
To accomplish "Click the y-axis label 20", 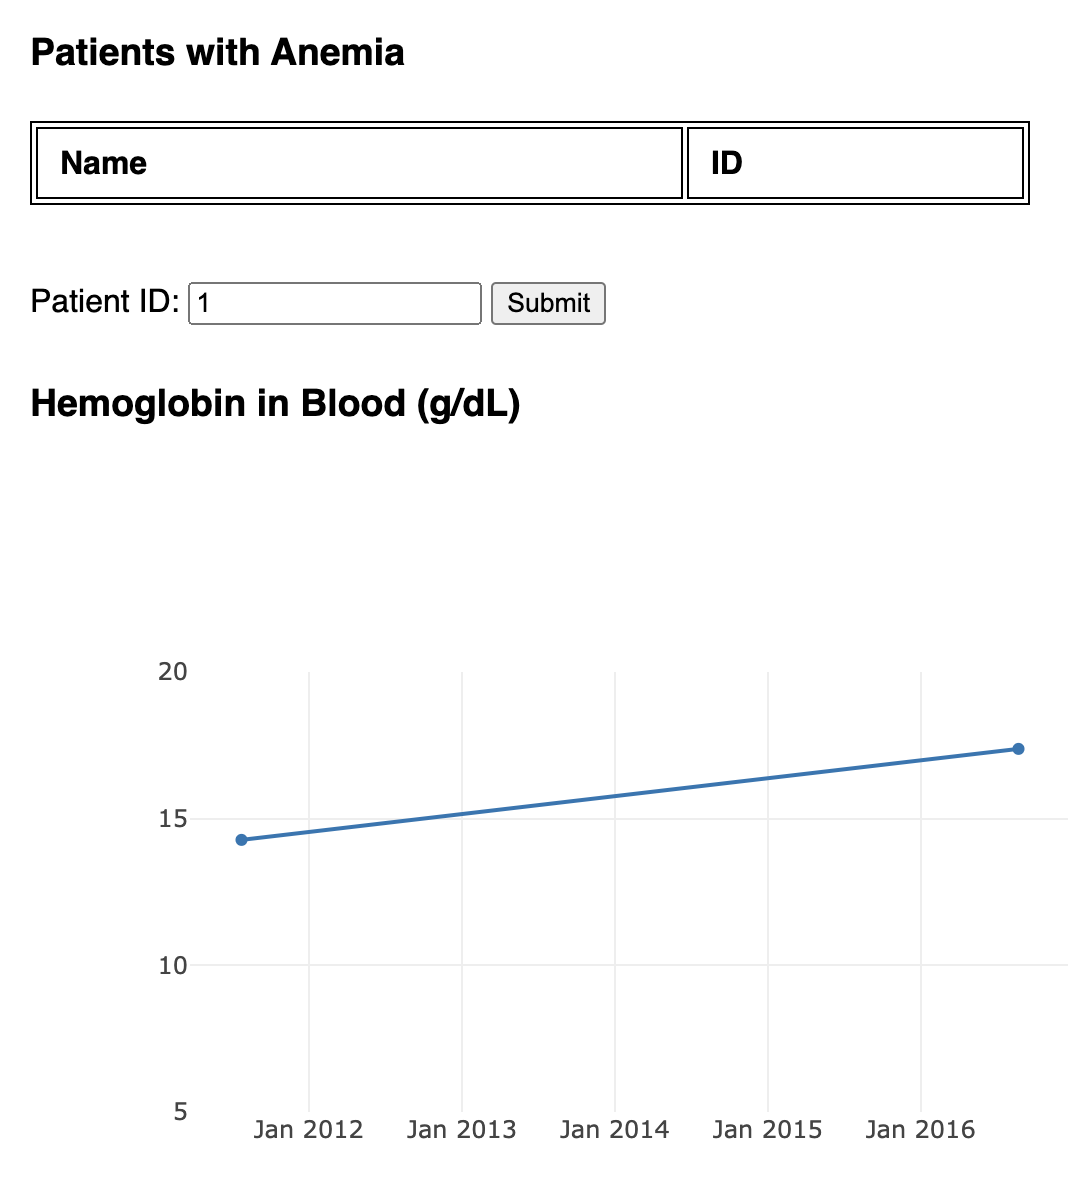I will click(x=173, y=672).
